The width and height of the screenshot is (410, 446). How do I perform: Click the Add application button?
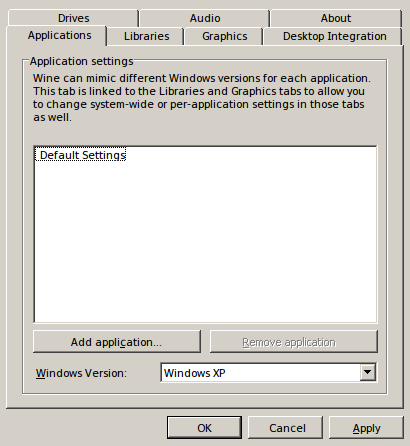point(117,342)
